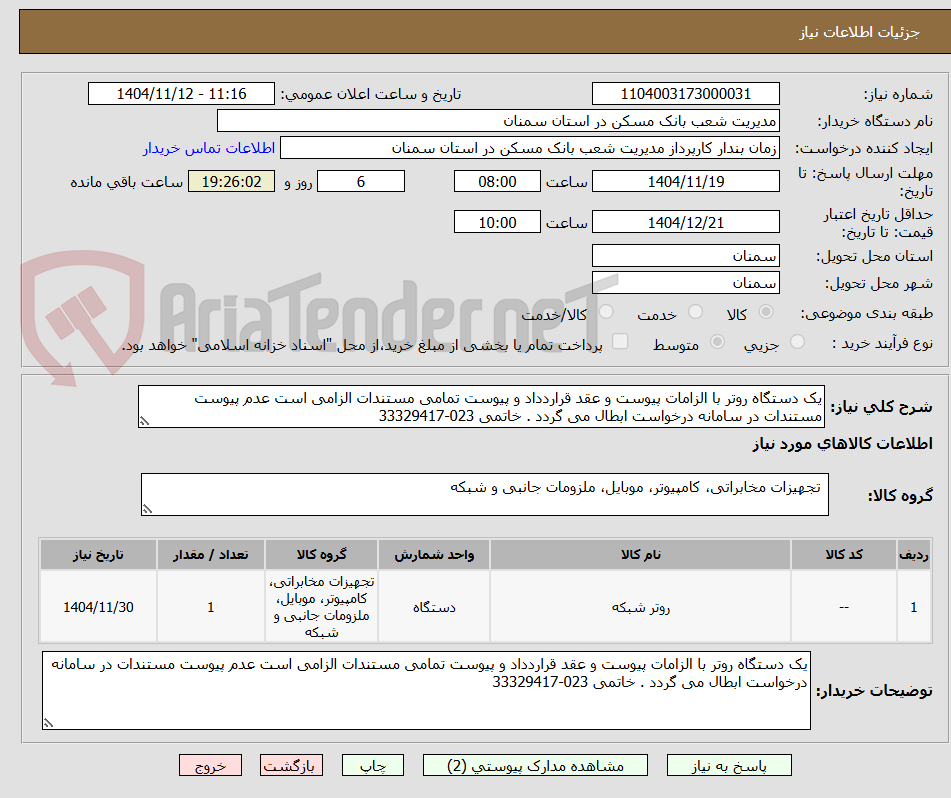Click the شرح کلی نیاز description textarea
This screenshot has width=951, height=798.
(x=482, y=407)
